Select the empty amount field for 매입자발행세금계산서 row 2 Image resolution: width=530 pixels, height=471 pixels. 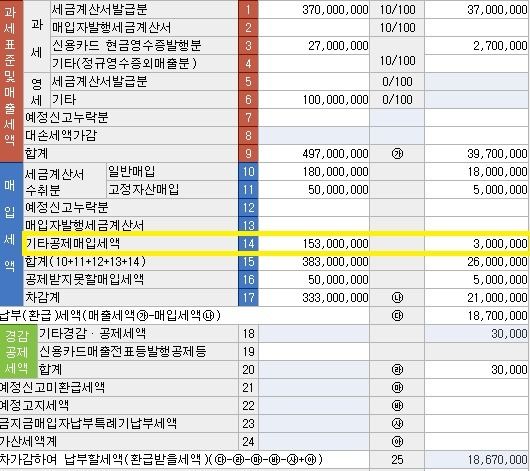coord(314,27)
